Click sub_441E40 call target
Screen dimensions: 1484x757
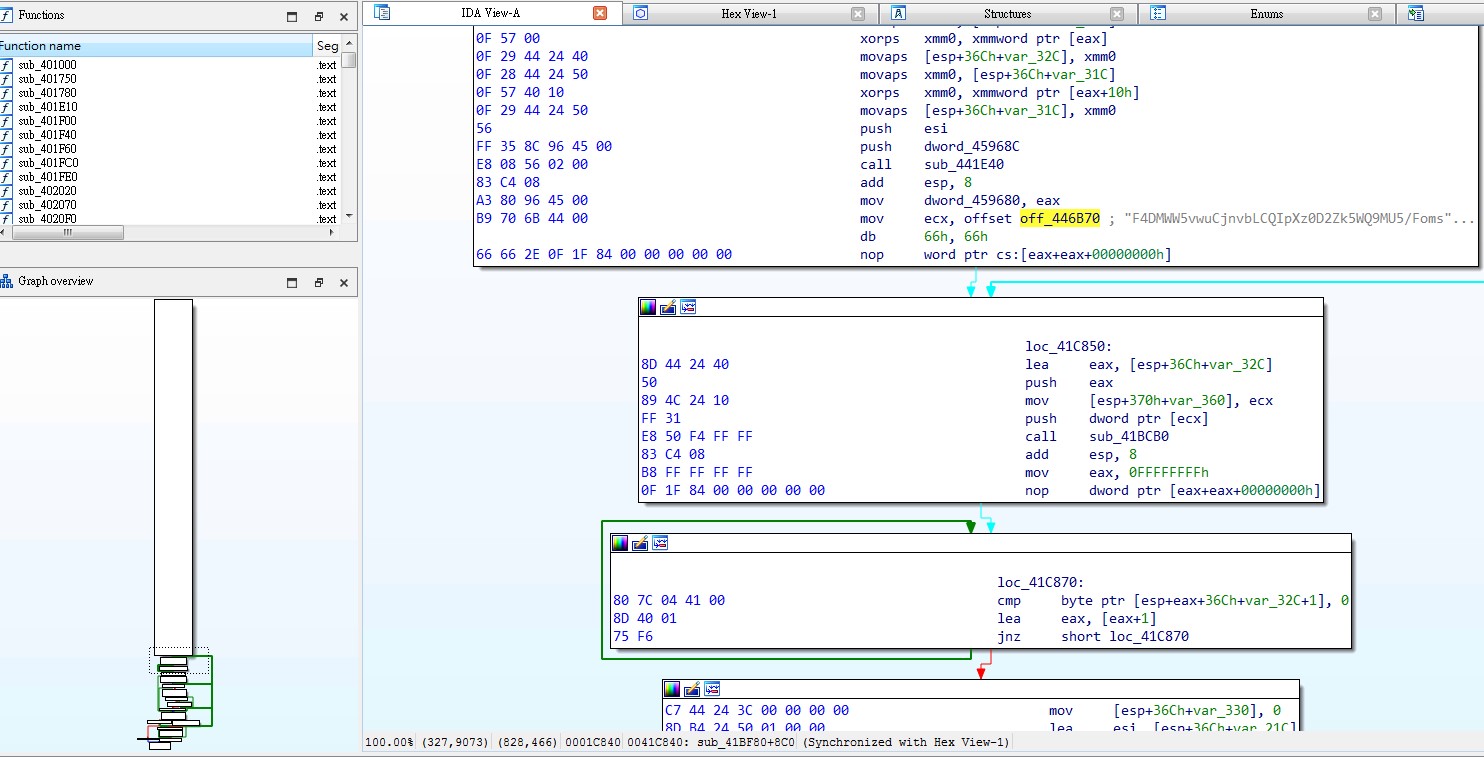pyautogui.click(x=964, y=164)
